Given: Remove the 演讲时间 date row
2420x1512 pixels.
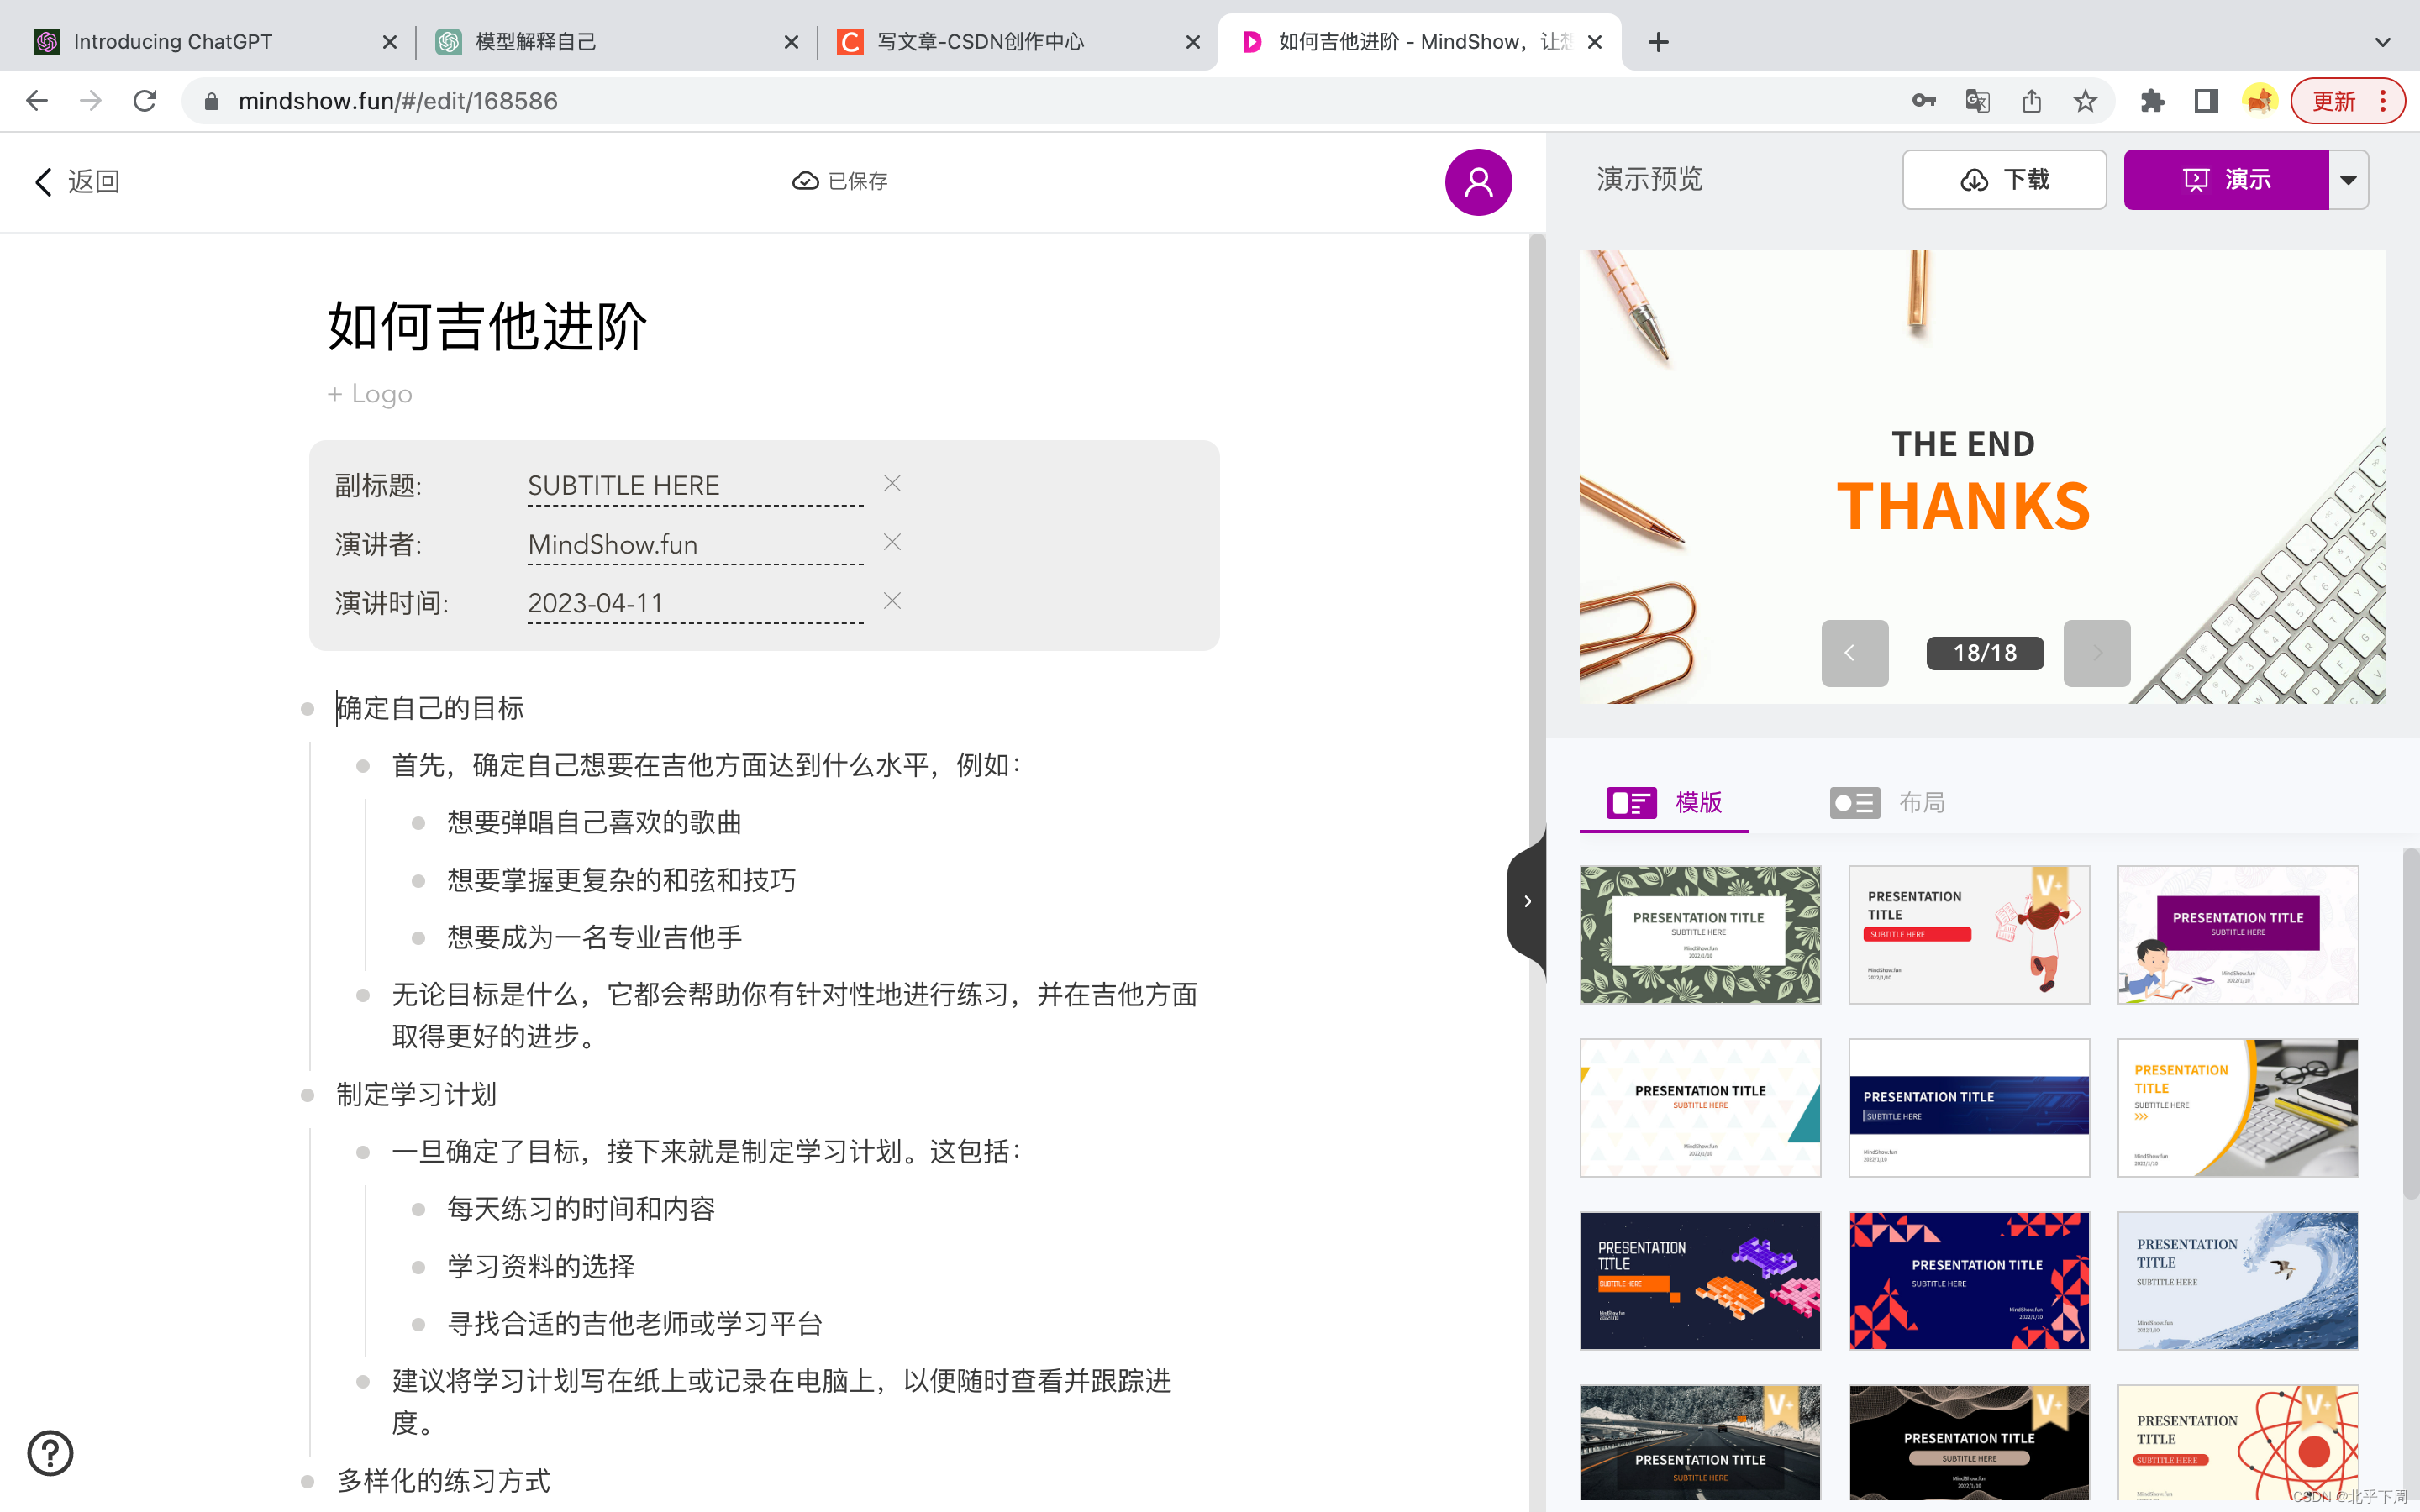Looking at the screenshot, I should point(892,601).
